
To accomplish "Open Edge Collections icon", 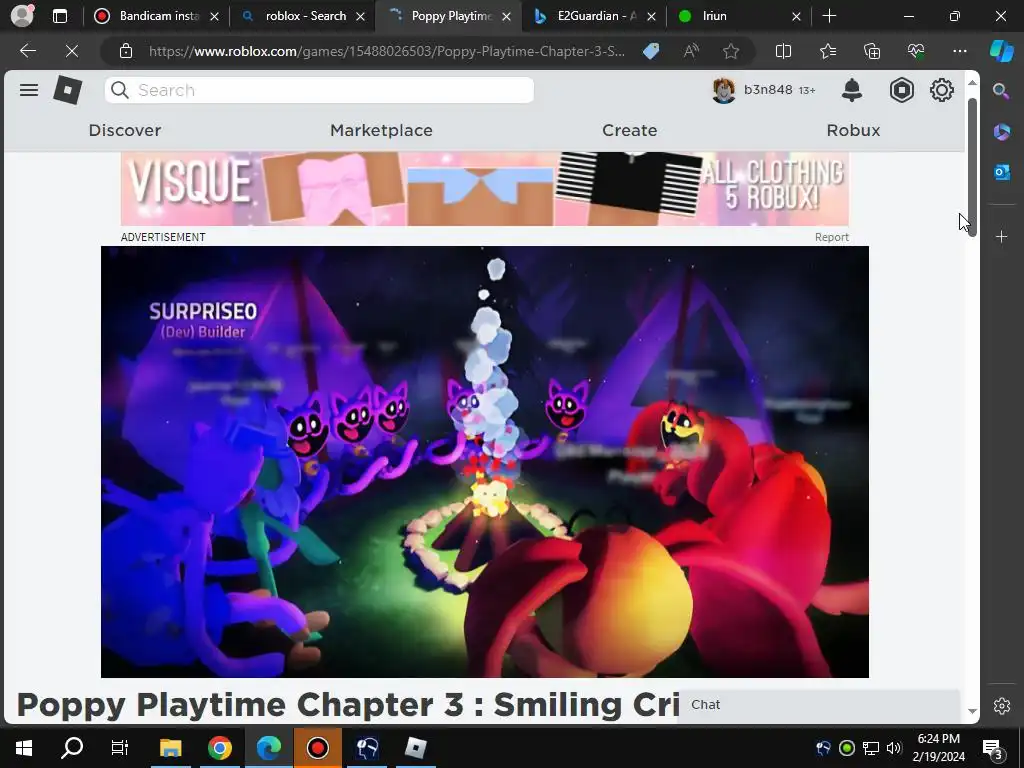I will tap(872, 51).
